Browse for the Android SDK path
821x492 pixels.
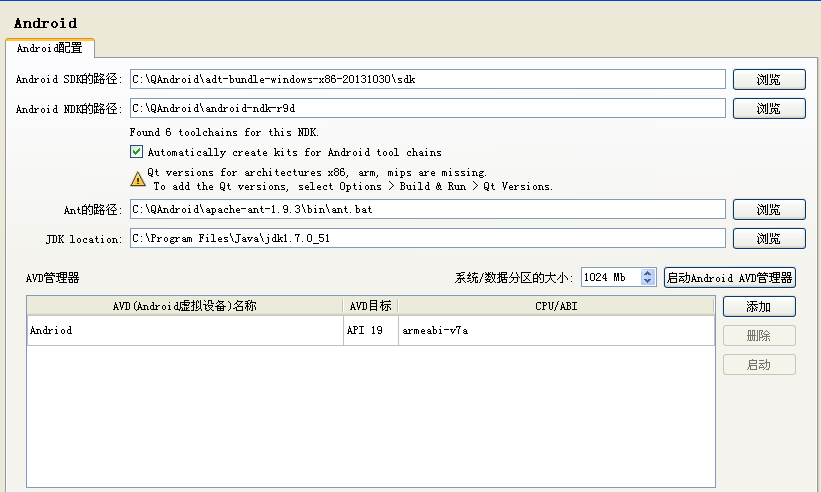point(769,80)
